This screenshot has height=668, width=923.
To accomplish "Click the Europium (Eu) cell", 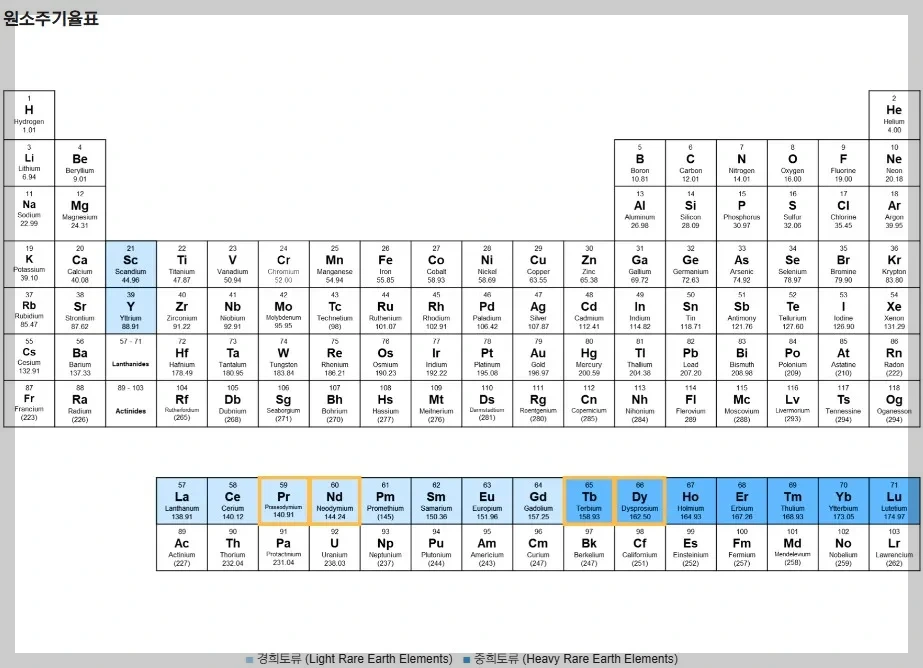I will pos(487,501).
